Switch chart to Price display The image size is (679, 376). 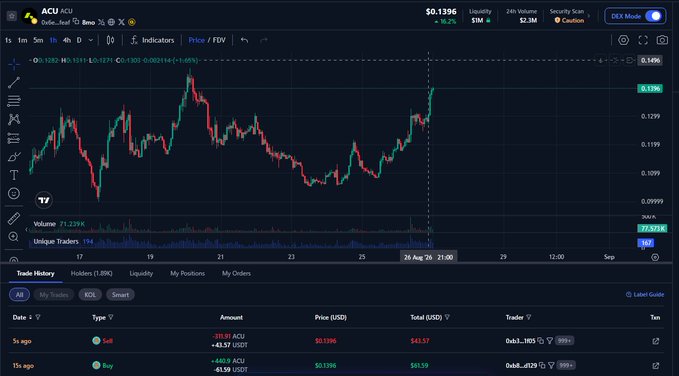[x=196, y=40]
